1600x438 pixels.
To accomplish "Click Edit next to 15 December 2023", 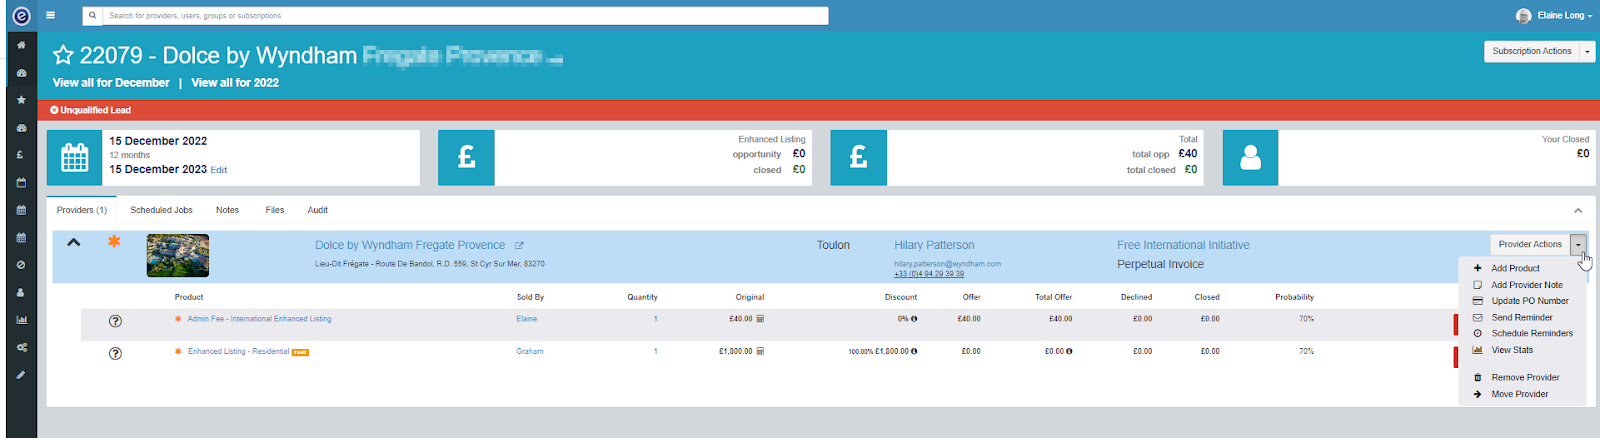I will click(219, 170).
